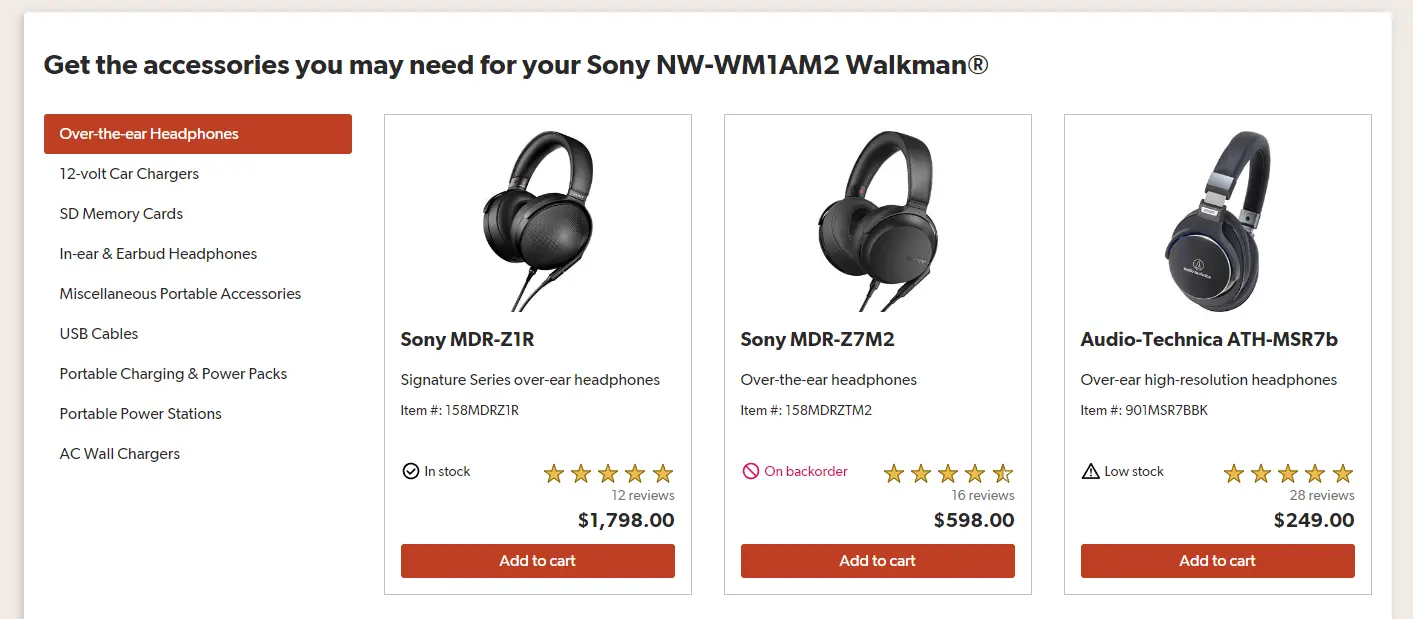
Task: Click the In stock checkmark icon
Action: [x=410, y=471]
